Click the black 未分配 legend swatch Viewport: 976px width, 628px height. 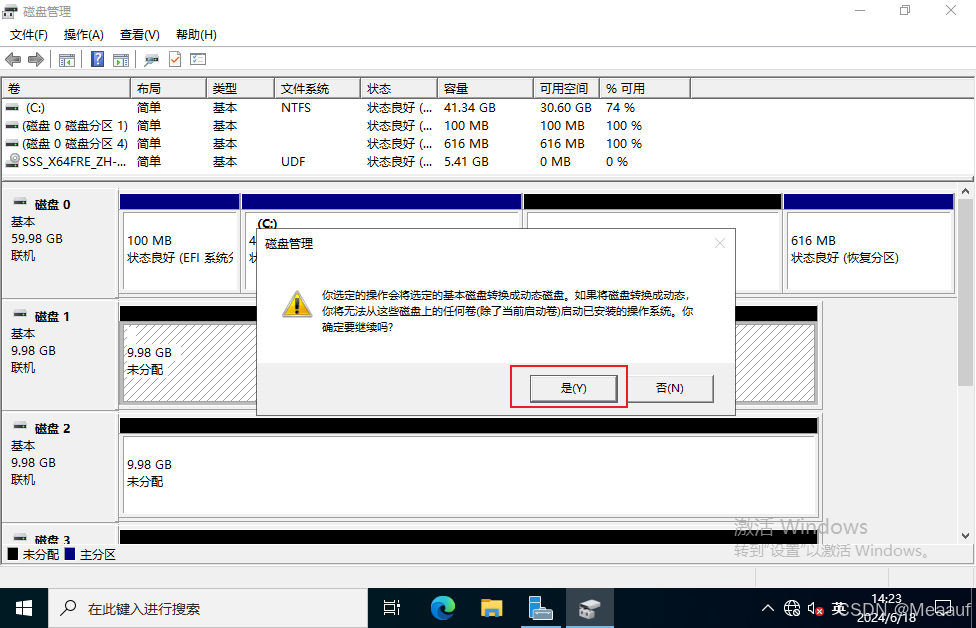pyautogui.click(x=13, y=554)
